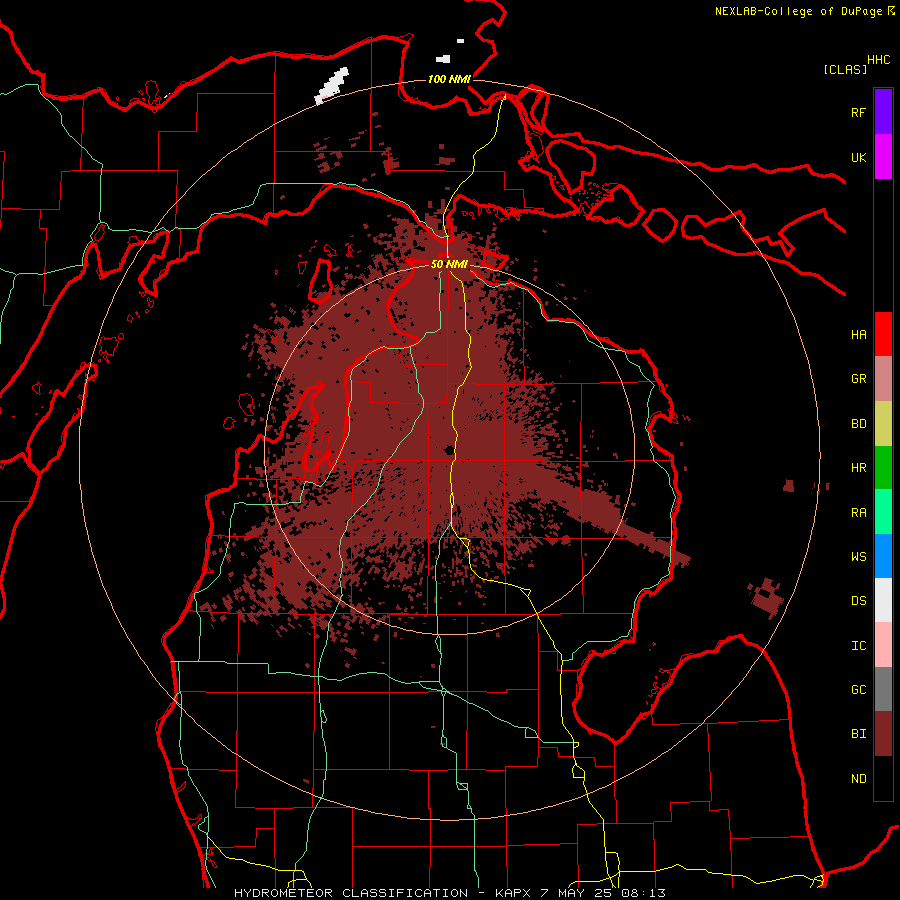Click the ND black legend swatch
900x900 pixels.
(883, 778)
